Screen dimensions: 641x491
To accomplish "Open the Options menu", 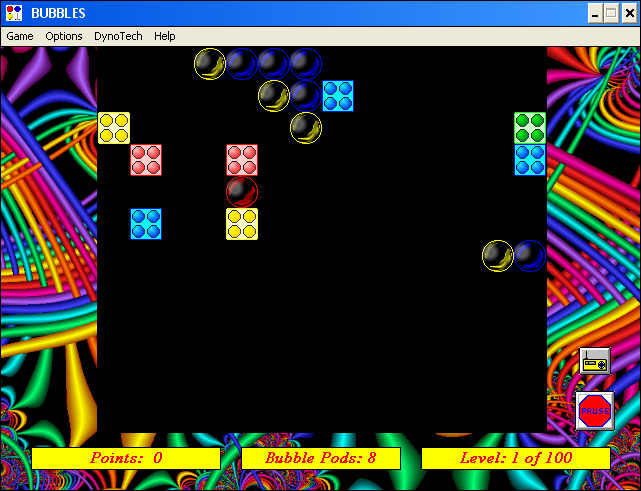I will [64, 36].
